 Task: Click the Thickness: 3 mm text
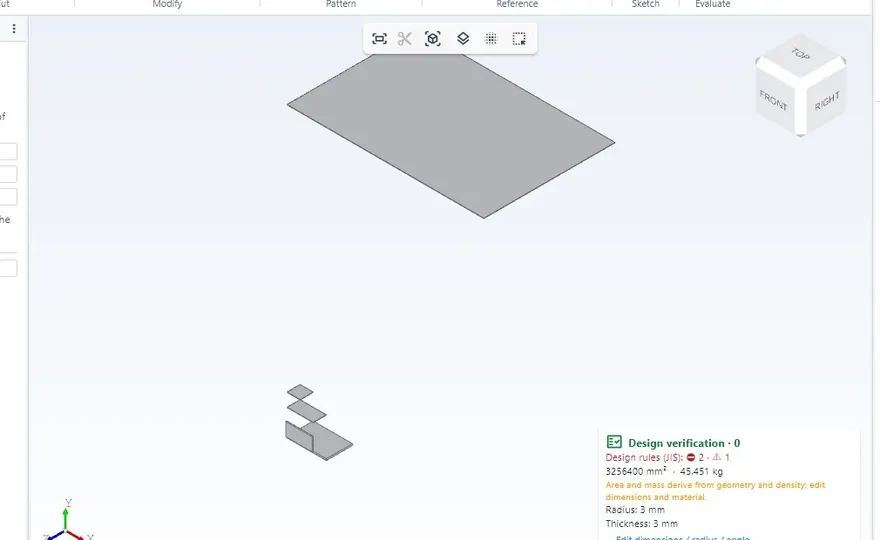641,523
